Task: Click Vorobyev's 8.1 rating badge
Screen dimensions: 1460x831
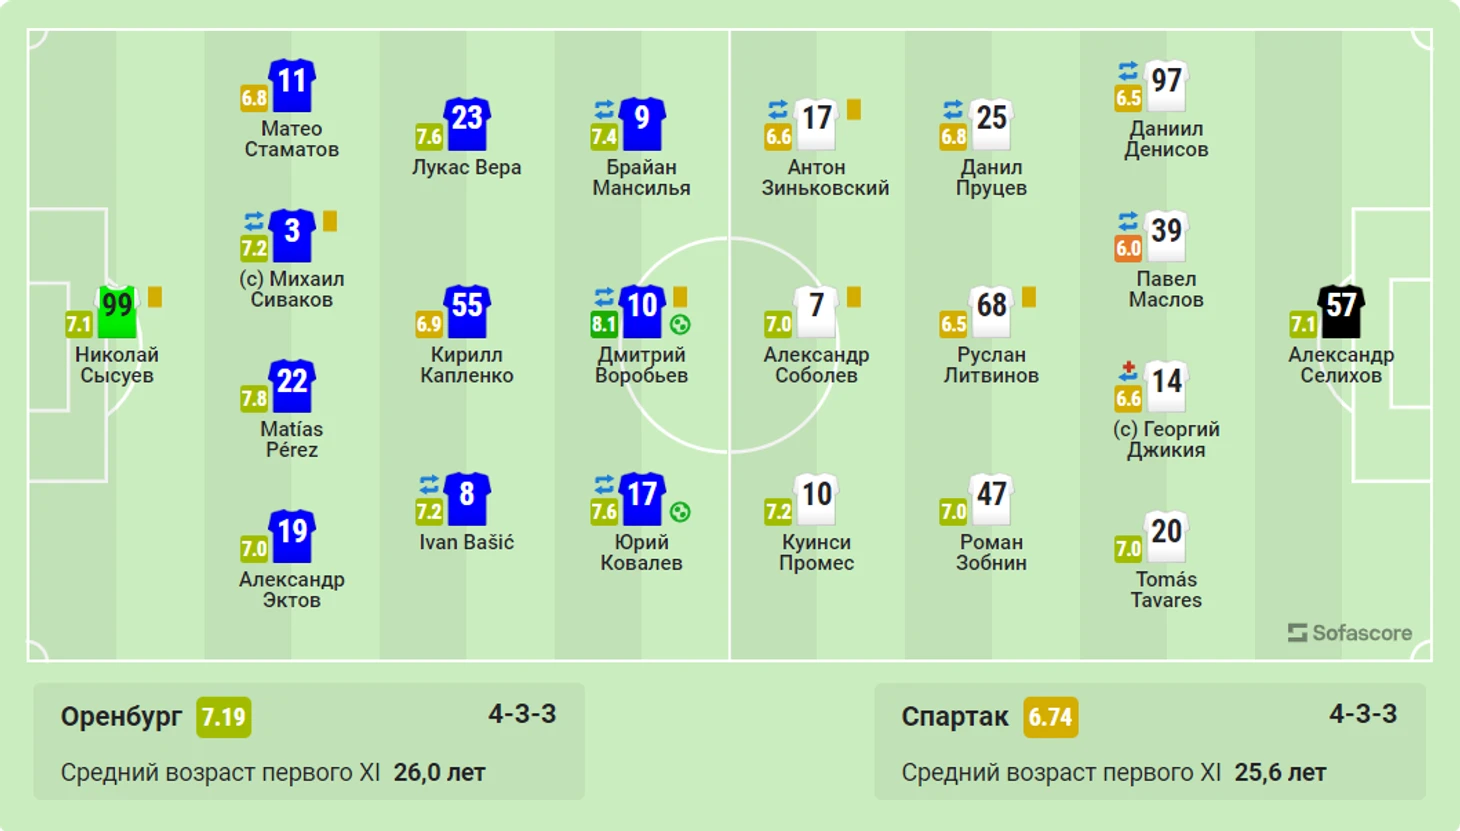Action: coord(604,324)
